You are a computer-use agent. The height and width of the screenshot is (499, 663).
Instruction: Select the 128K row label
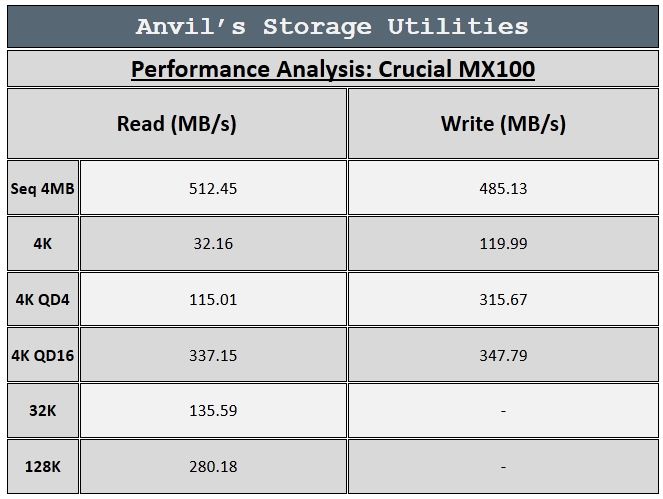(43, 466)
